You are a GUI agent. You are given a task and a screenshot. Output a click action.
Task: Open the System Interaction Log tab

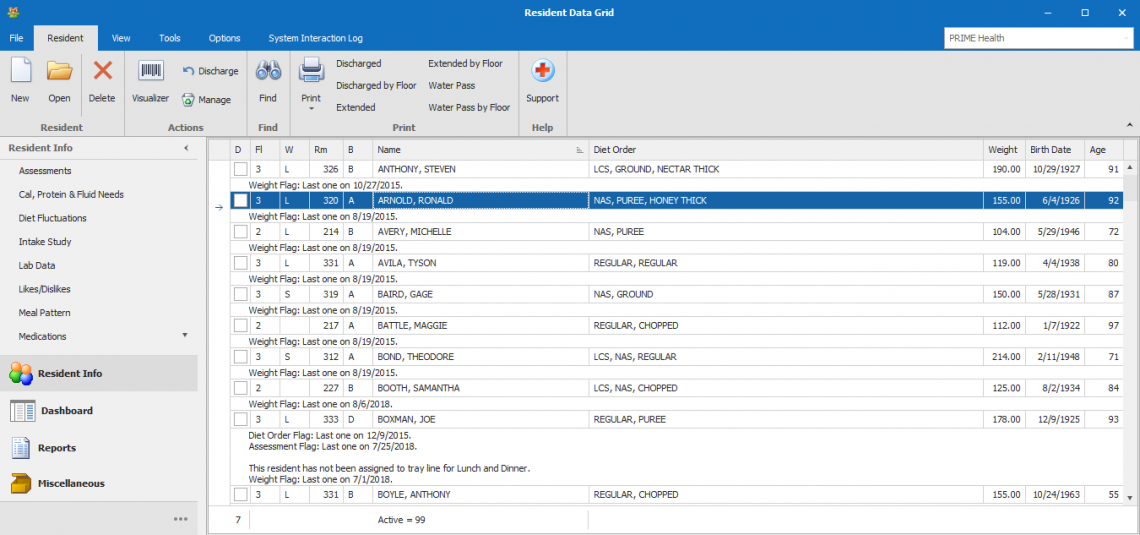[x=316, y=38]
